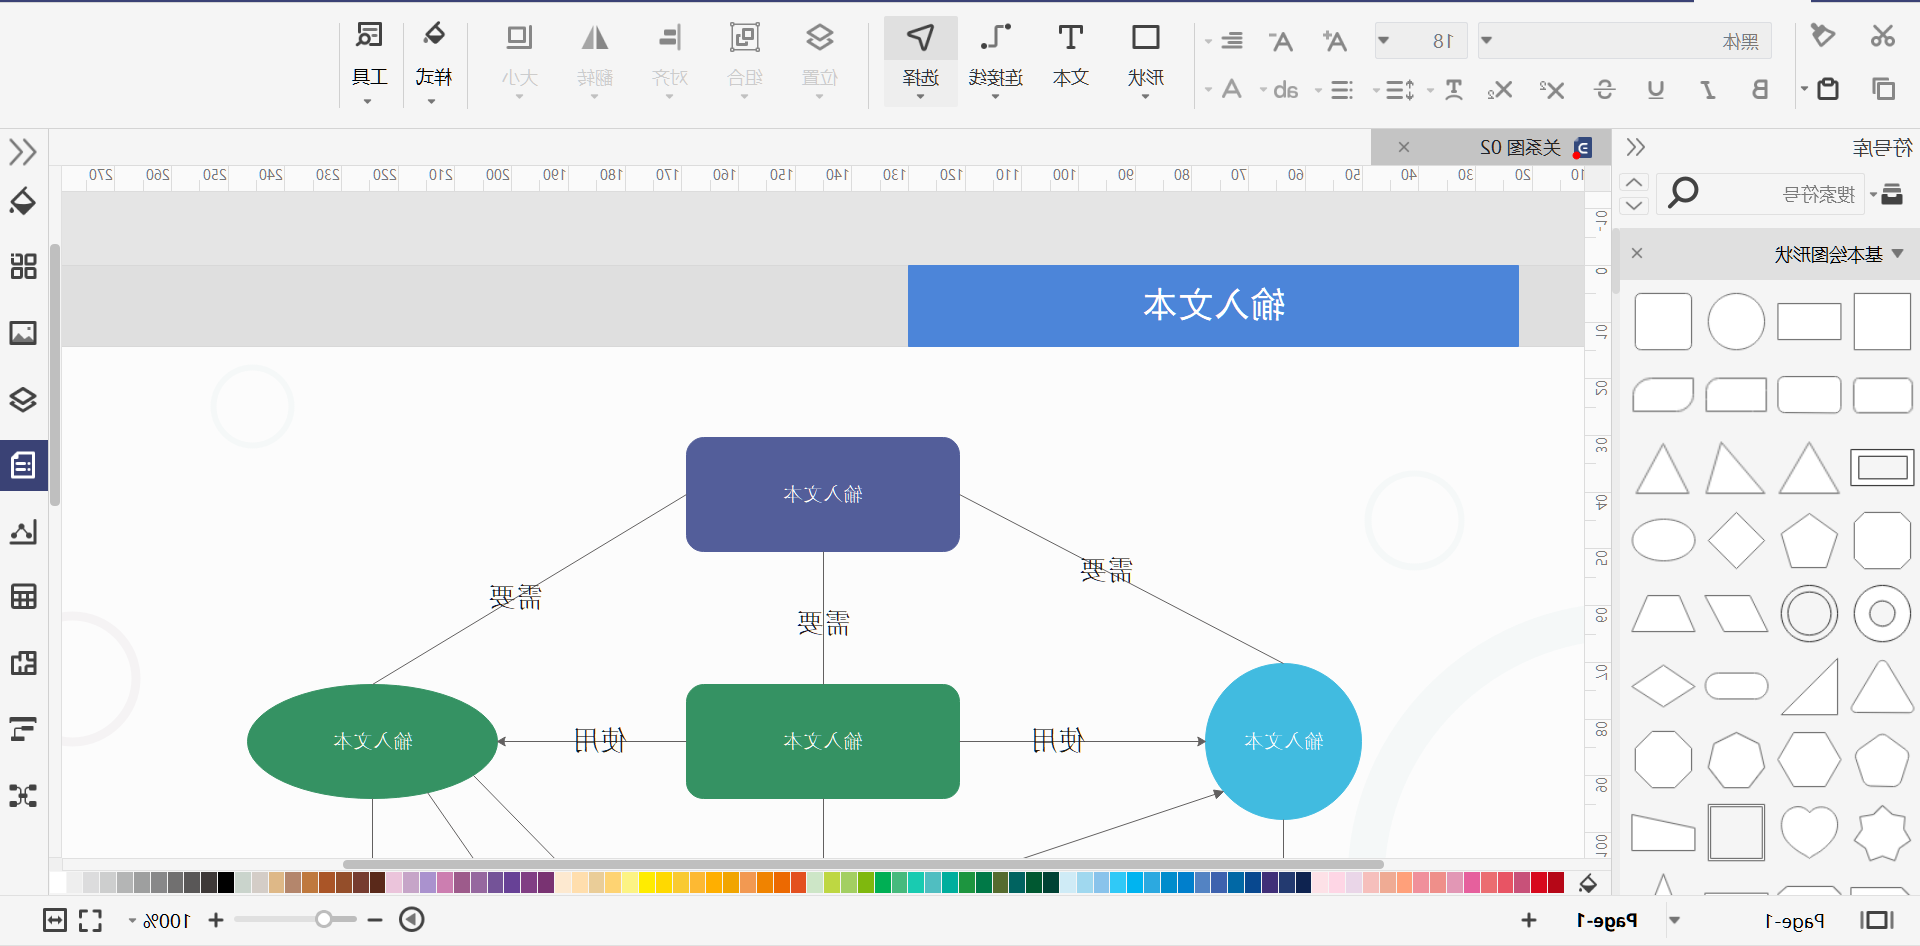Decrease font size with A- icon

point(1281,41)
